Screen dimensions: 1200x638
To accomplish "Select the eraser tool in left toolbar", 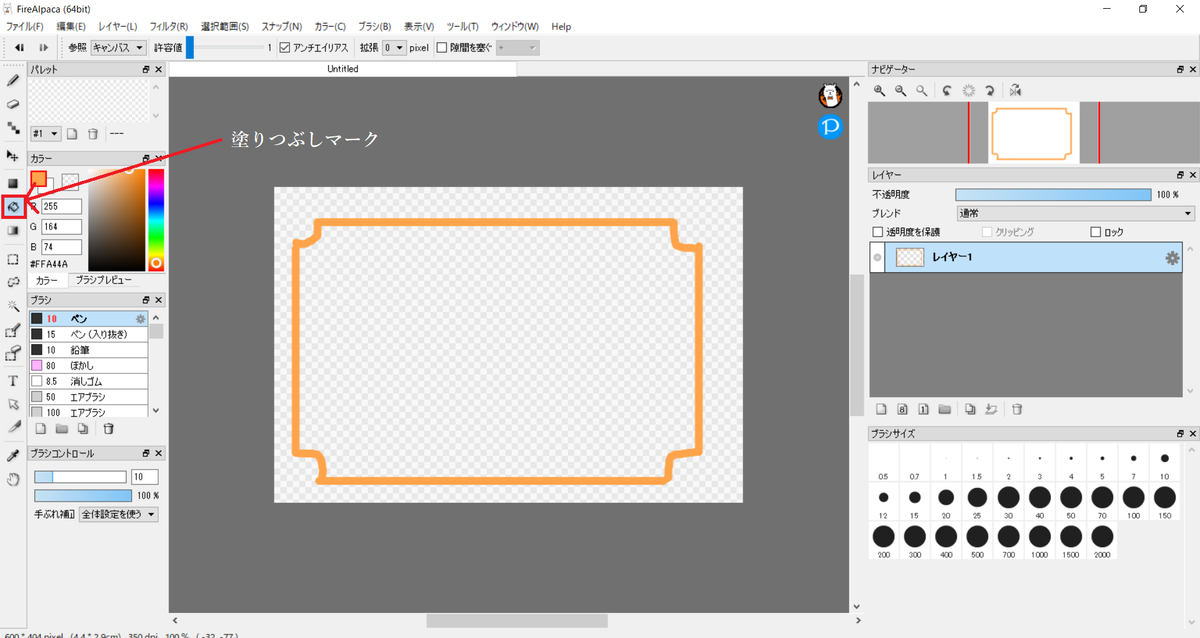I will 13,104.
